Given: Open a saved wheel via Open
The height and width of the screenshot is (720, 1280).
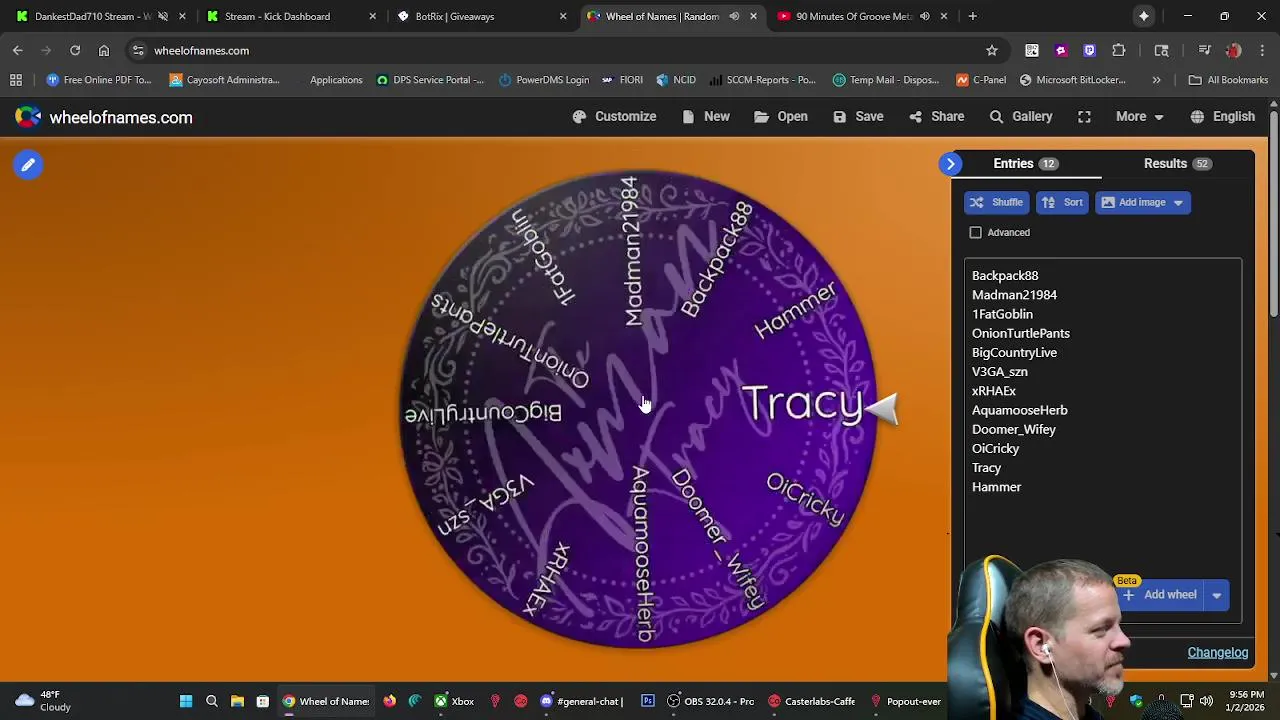Looking at the screenshot, I should click(781, 117).
